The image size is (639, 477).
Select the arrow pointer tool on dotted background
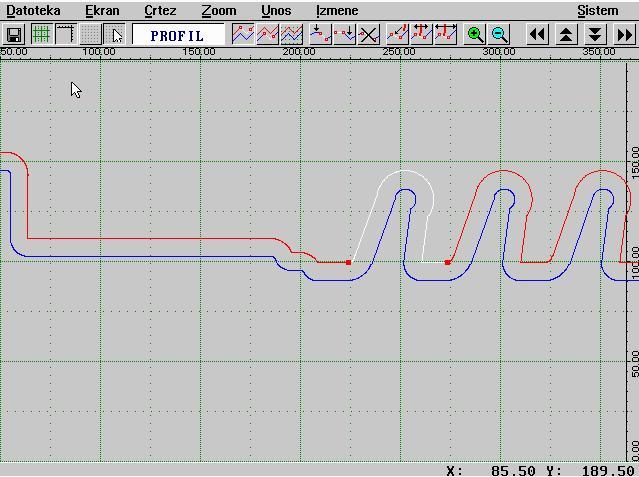coord(115,35)
